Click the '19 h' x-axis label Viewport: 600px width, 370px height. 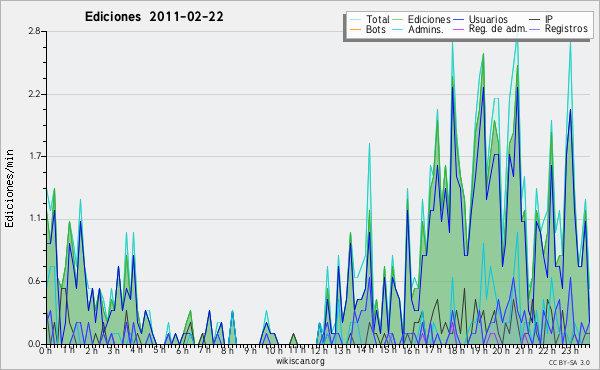click(479, 350)
